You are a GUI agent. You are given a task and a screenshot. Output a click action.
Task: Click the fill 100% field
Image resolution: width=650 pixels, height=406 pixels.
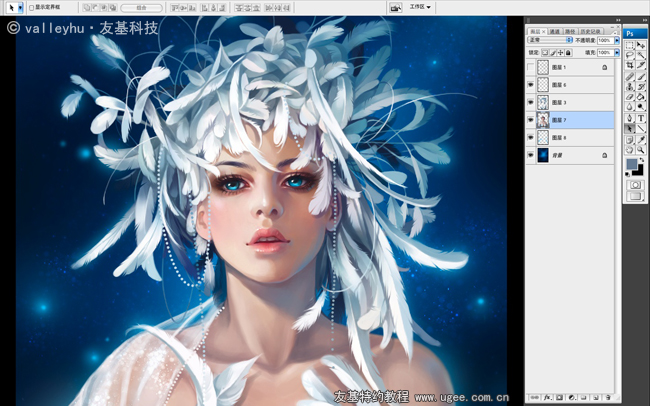point(605,53)
